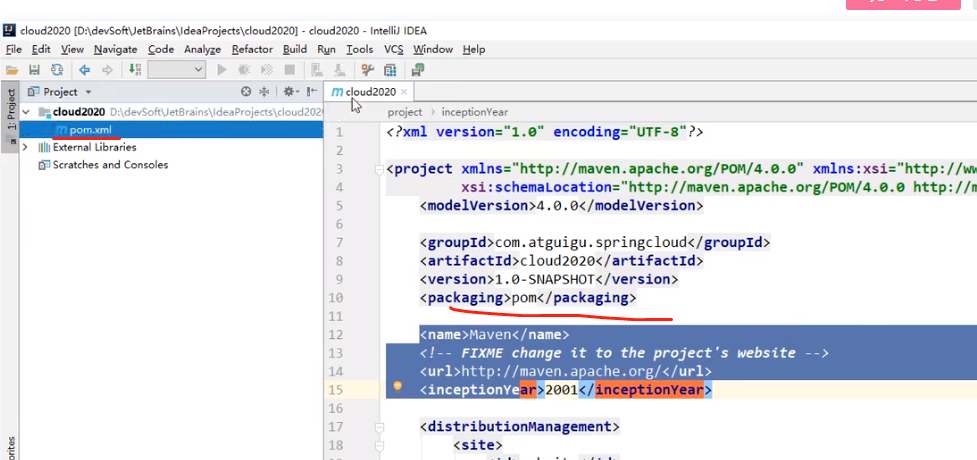The width and height of the screenshot is (977, 460).
Task: Open the Navigate menu
Action: [116, 49]
